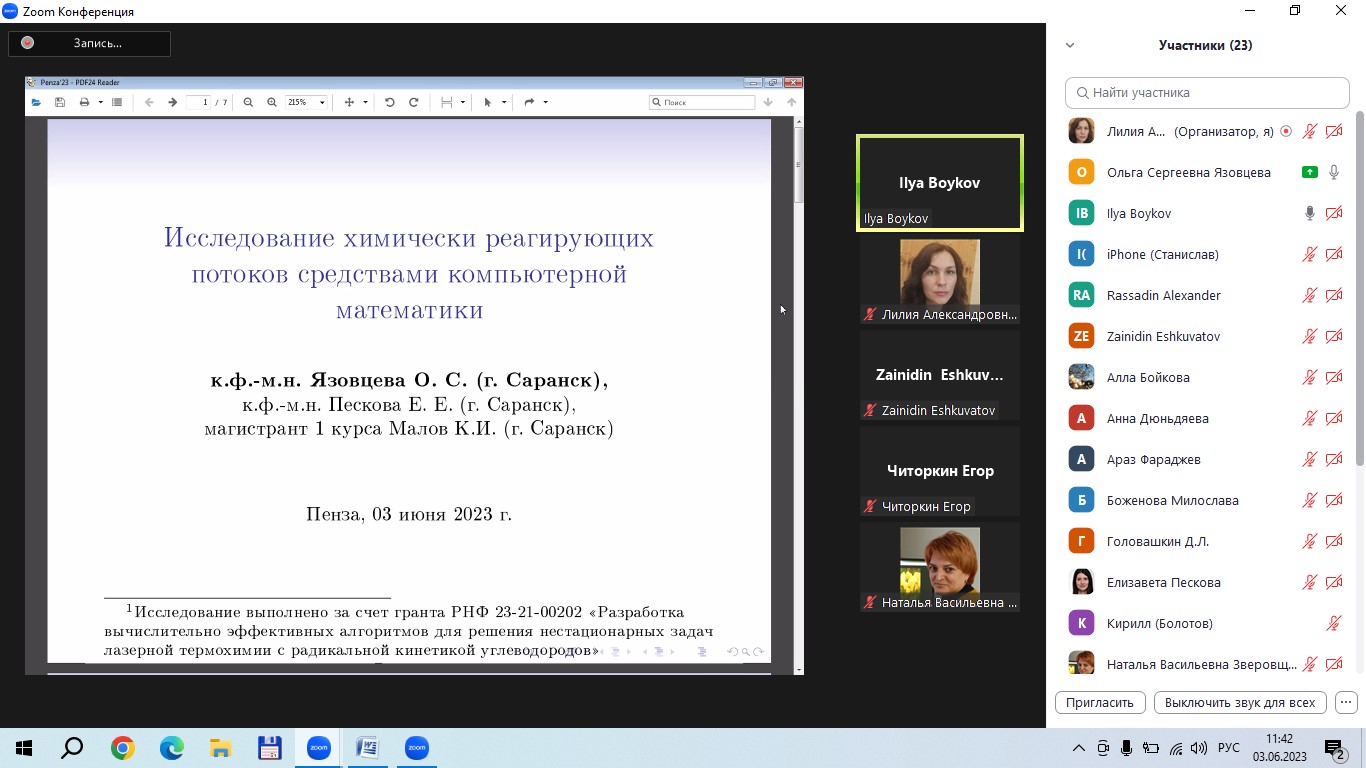Go to next page in PDF reader

click(172, 102)
